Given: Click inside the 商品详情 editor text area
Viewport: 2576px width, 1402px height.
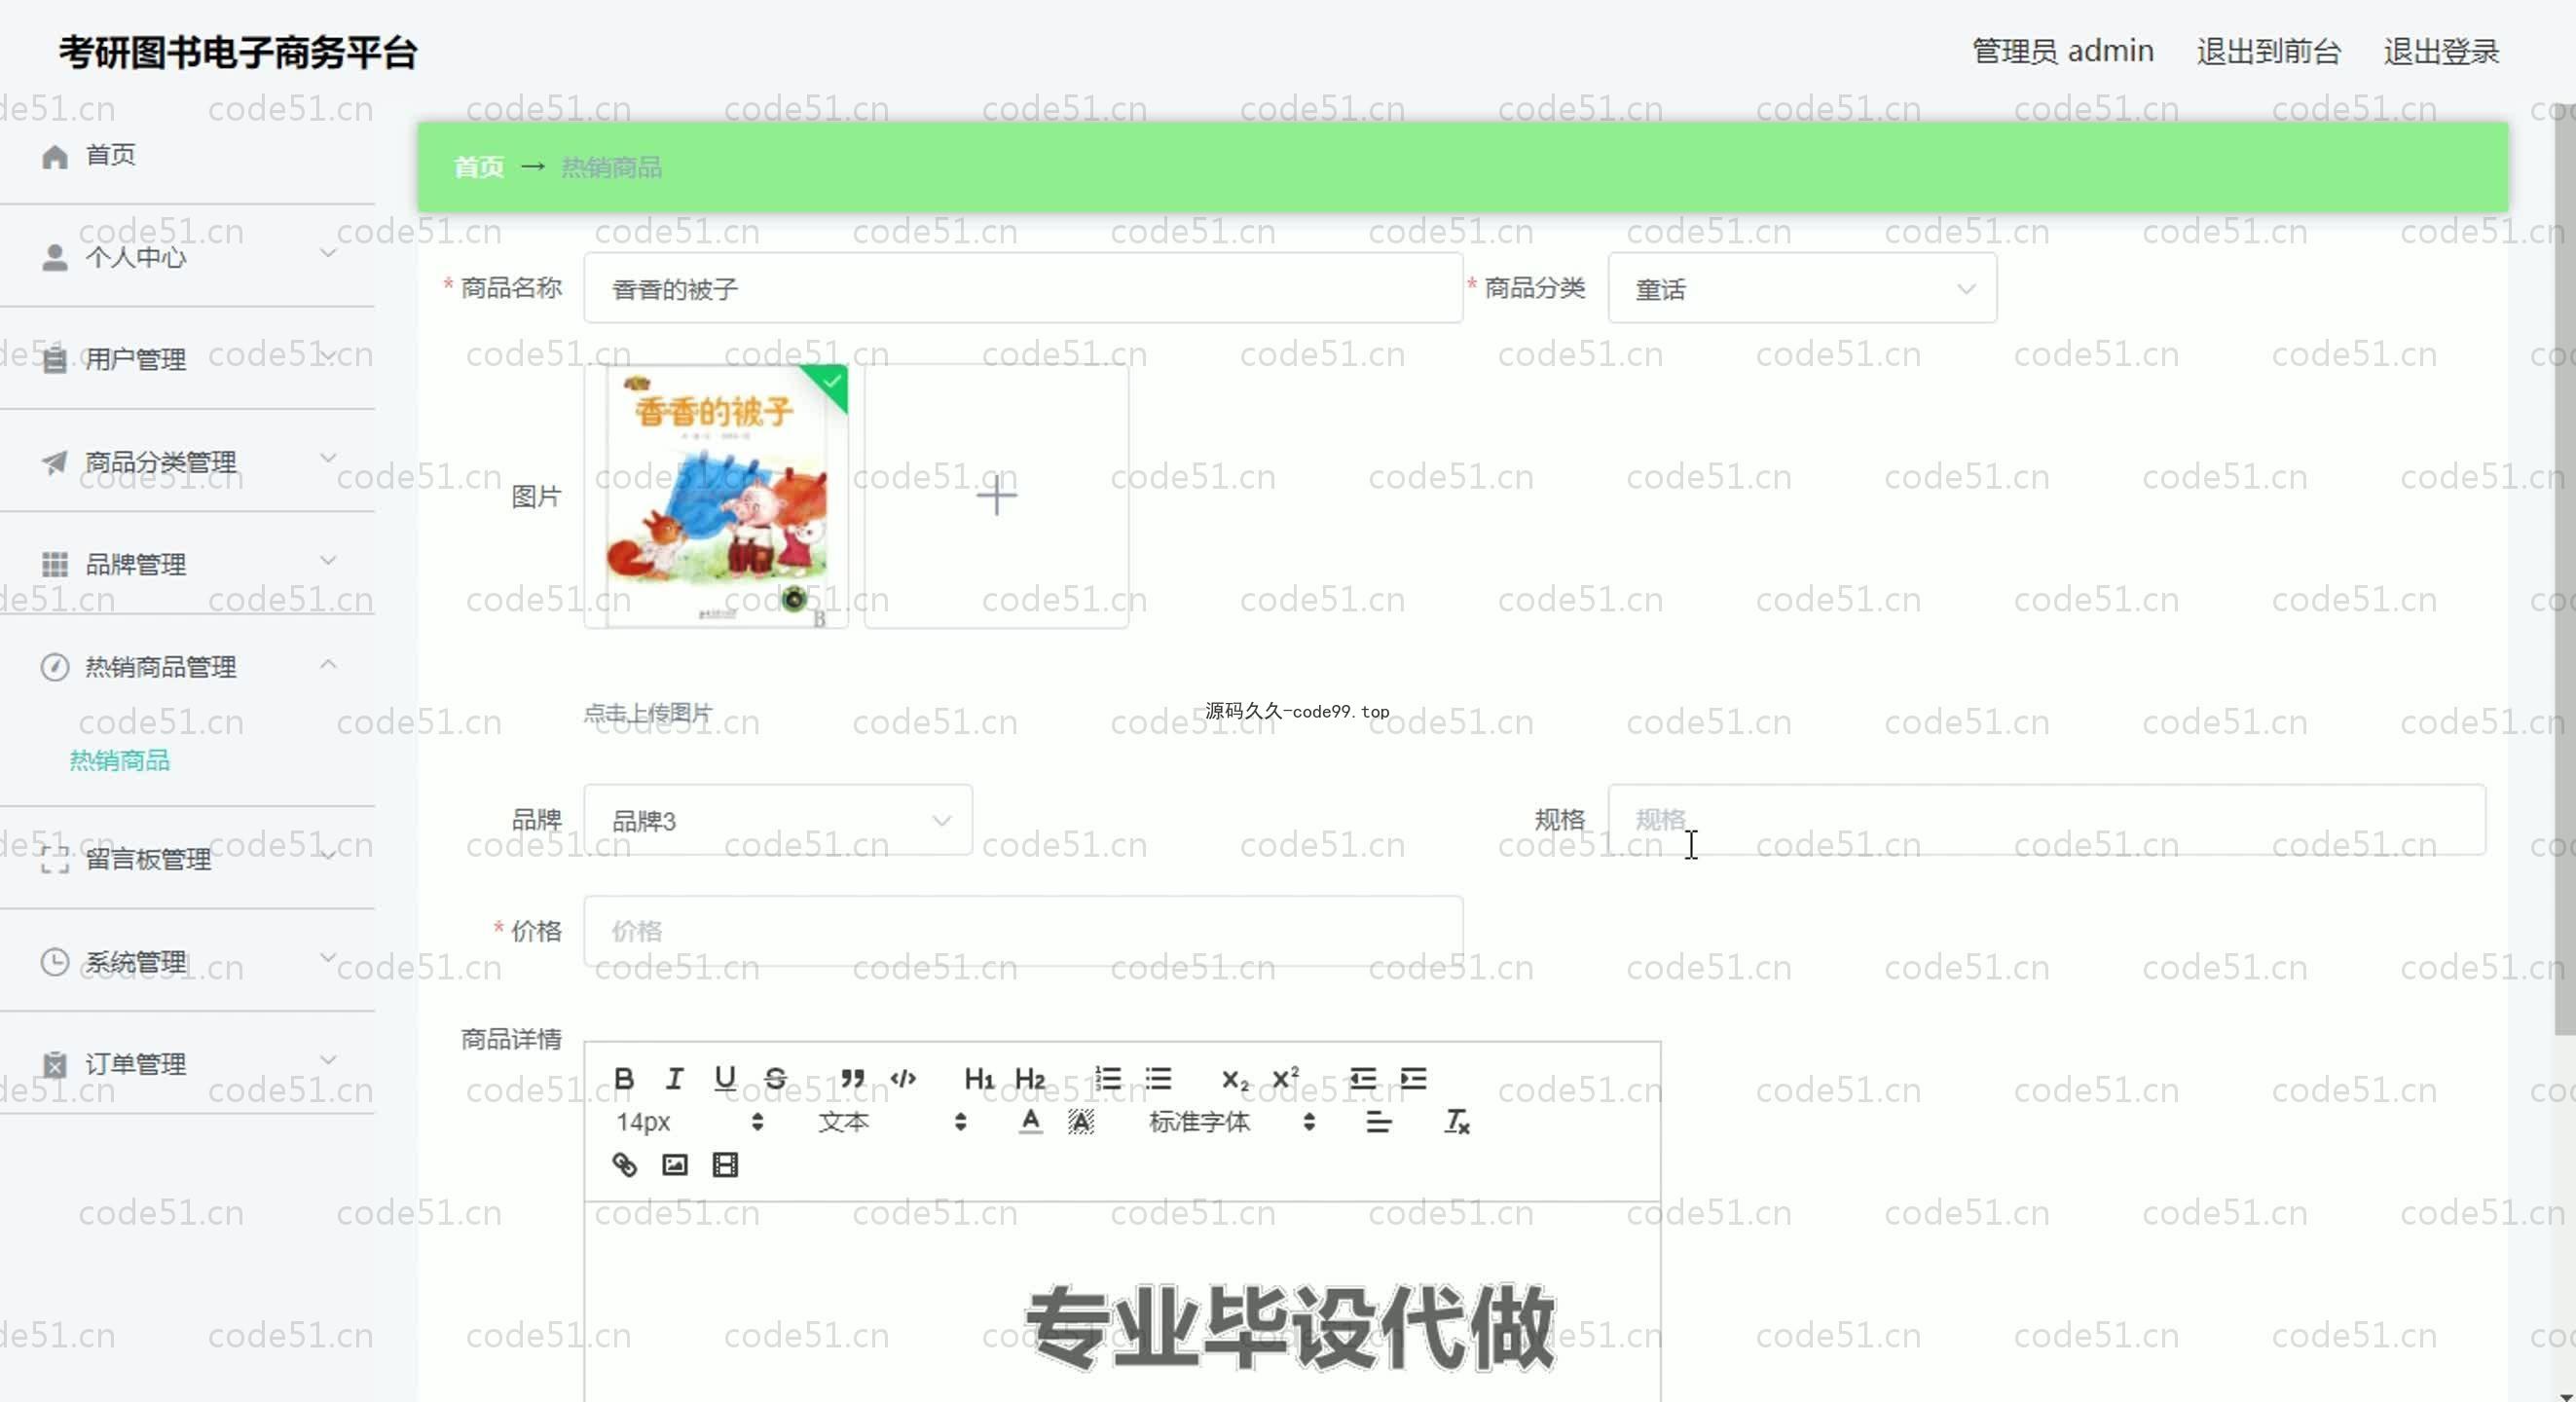Looking at the screenshot, I should [x=1122, y=1300].
